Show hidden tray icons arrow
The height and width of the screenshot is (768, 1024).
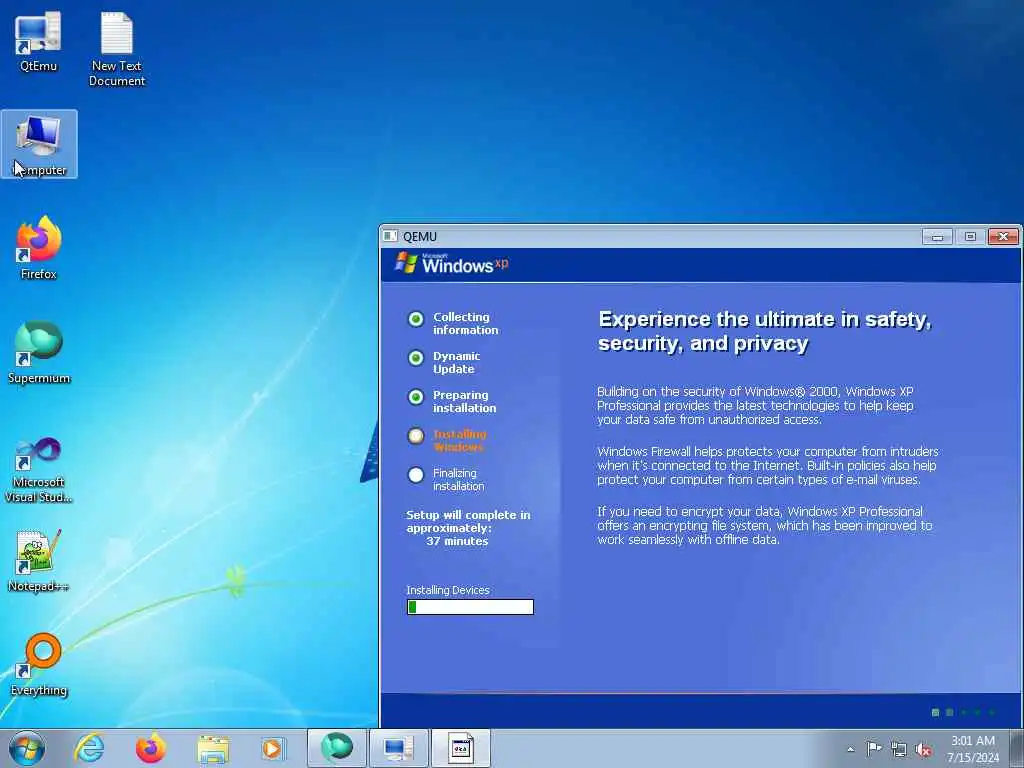(850, 749)
